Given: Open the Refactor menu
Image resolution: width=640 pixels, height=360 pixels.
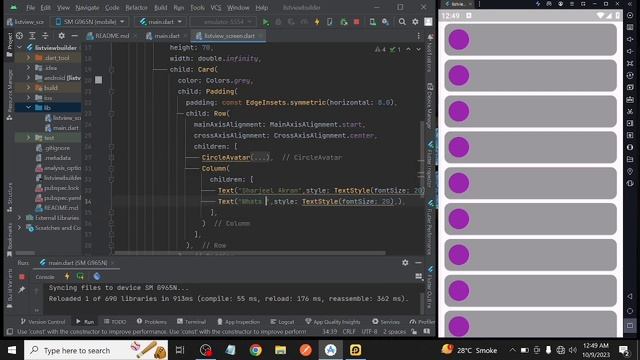Looking at the screenshot, I should tap(136, 7).
